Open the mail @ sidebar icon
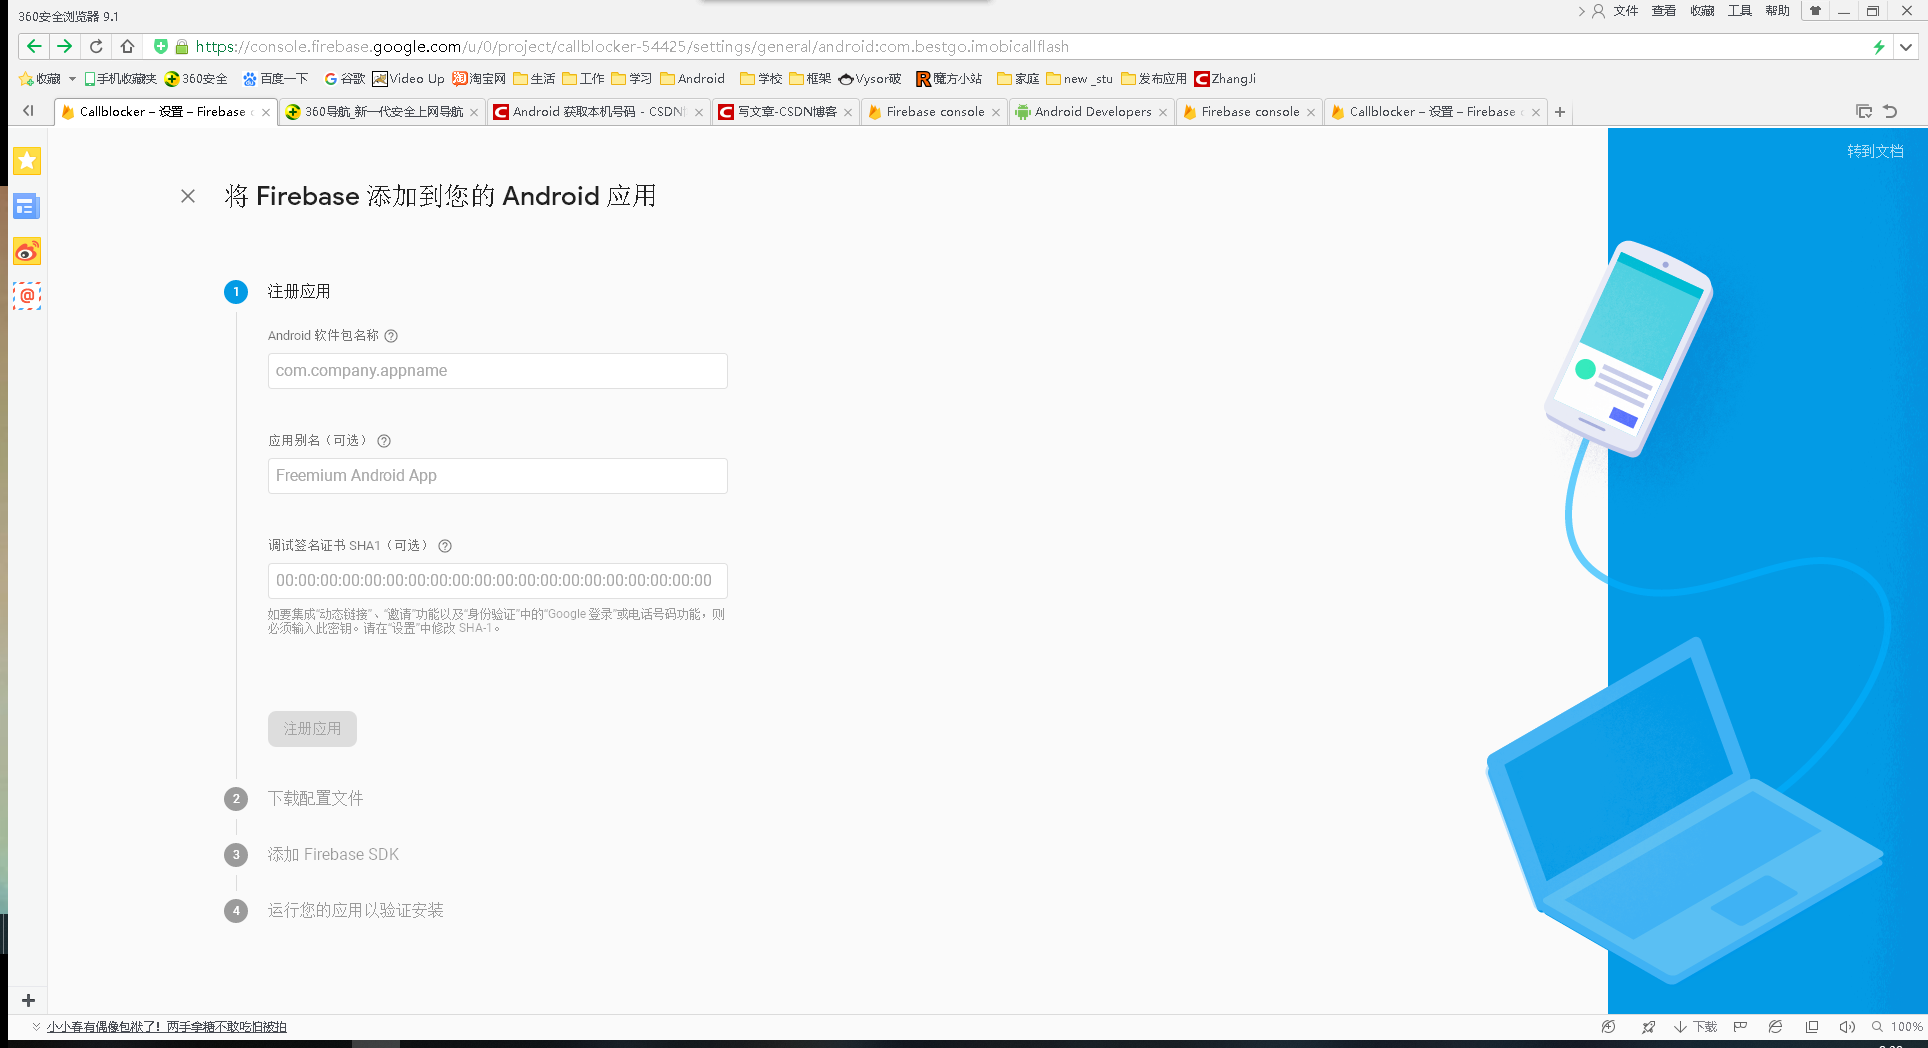This screenshot has width=1928, height=1048. tap(27, 296)
